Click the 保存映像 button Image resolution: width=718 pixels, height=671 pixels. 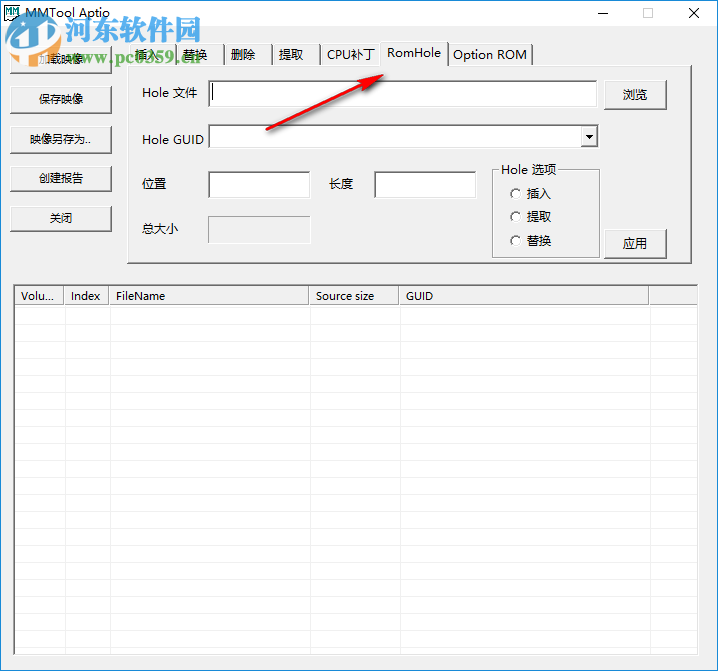(61, 99)
